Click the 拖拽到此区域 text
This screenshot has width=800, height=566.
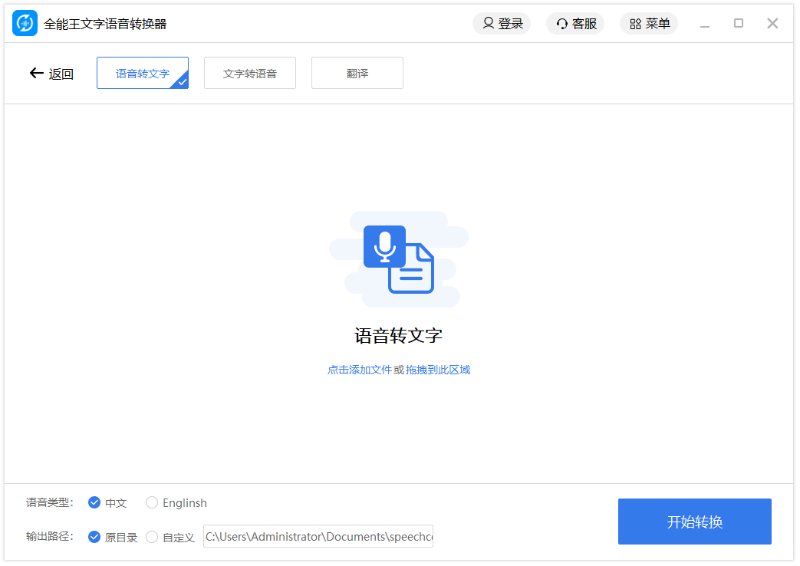pyautogui.click(x=438, y=370)
